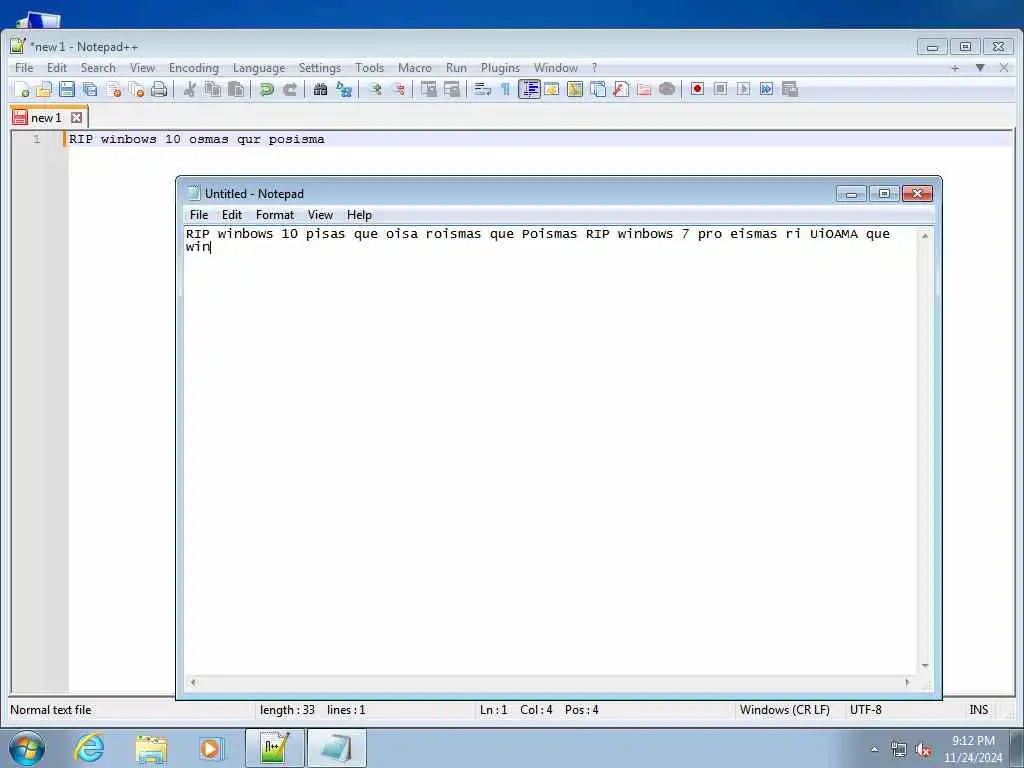Click Run Macro Multiple Times icon
Viewport: 1024px width, 768px height.
pos(766,89)
